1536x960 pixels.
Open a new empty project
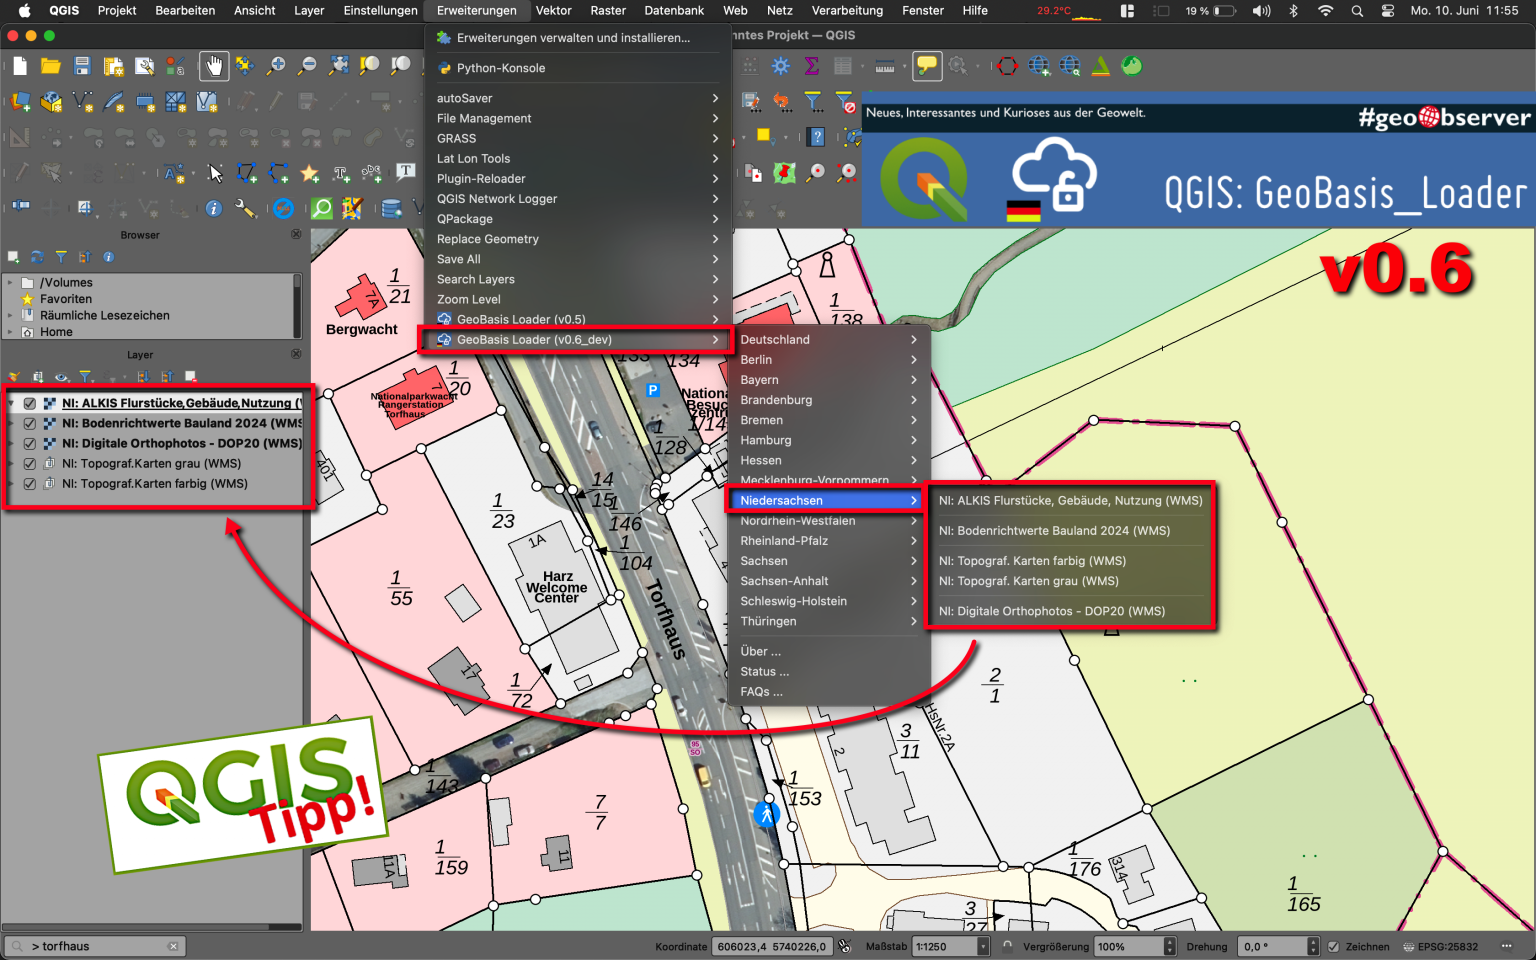pyautogui.click(x=18, y=66)
